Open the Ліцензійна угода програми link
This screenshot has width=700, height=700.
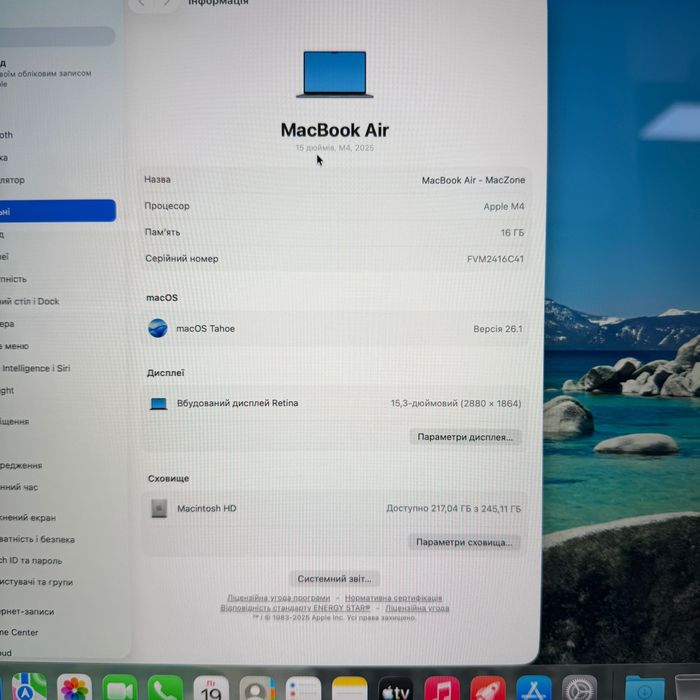tap(279, 598)
